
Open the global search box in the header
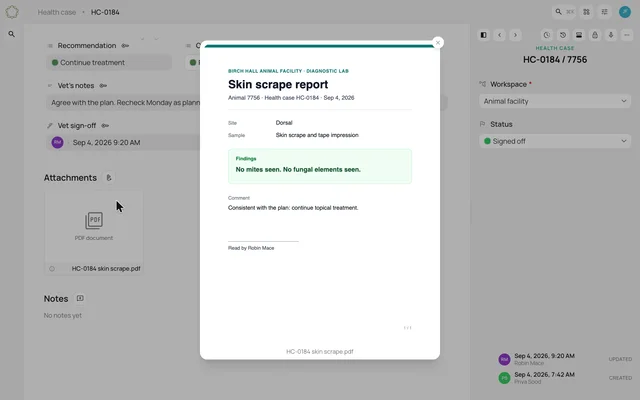click(564, 12)
